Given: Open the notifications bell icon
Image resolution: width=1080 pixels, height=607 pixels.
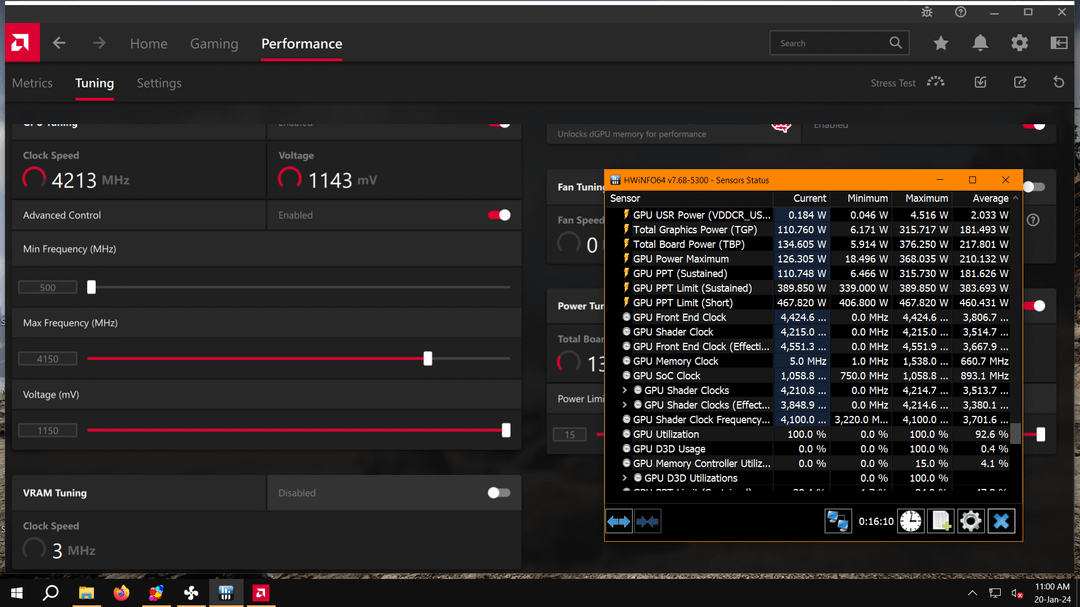Looking at the screenshot, I should point(979,43).
